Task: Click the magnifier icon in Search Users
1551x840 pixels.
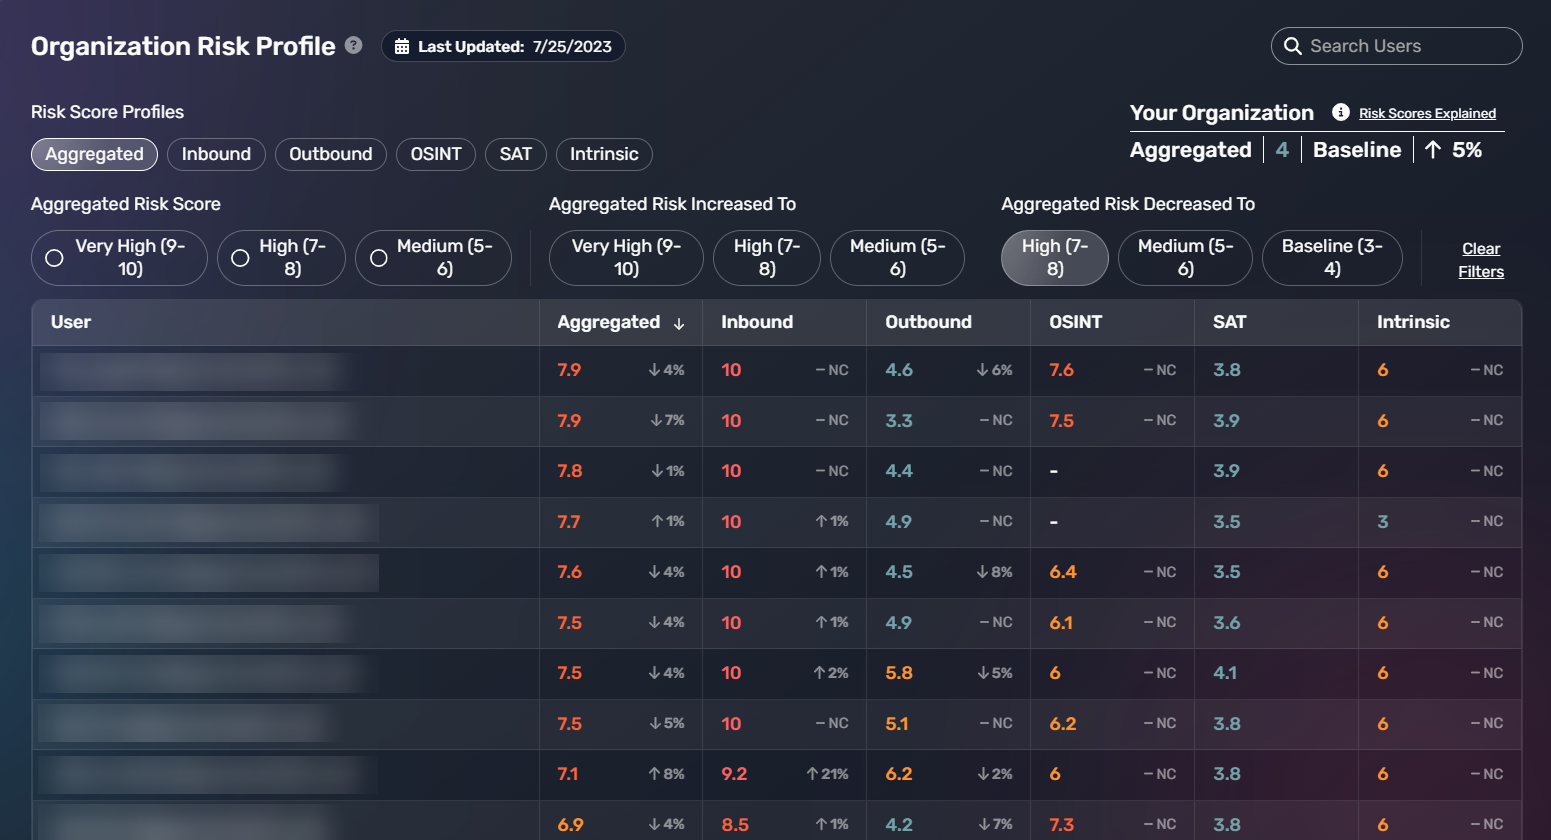Action: [1293, 46]
